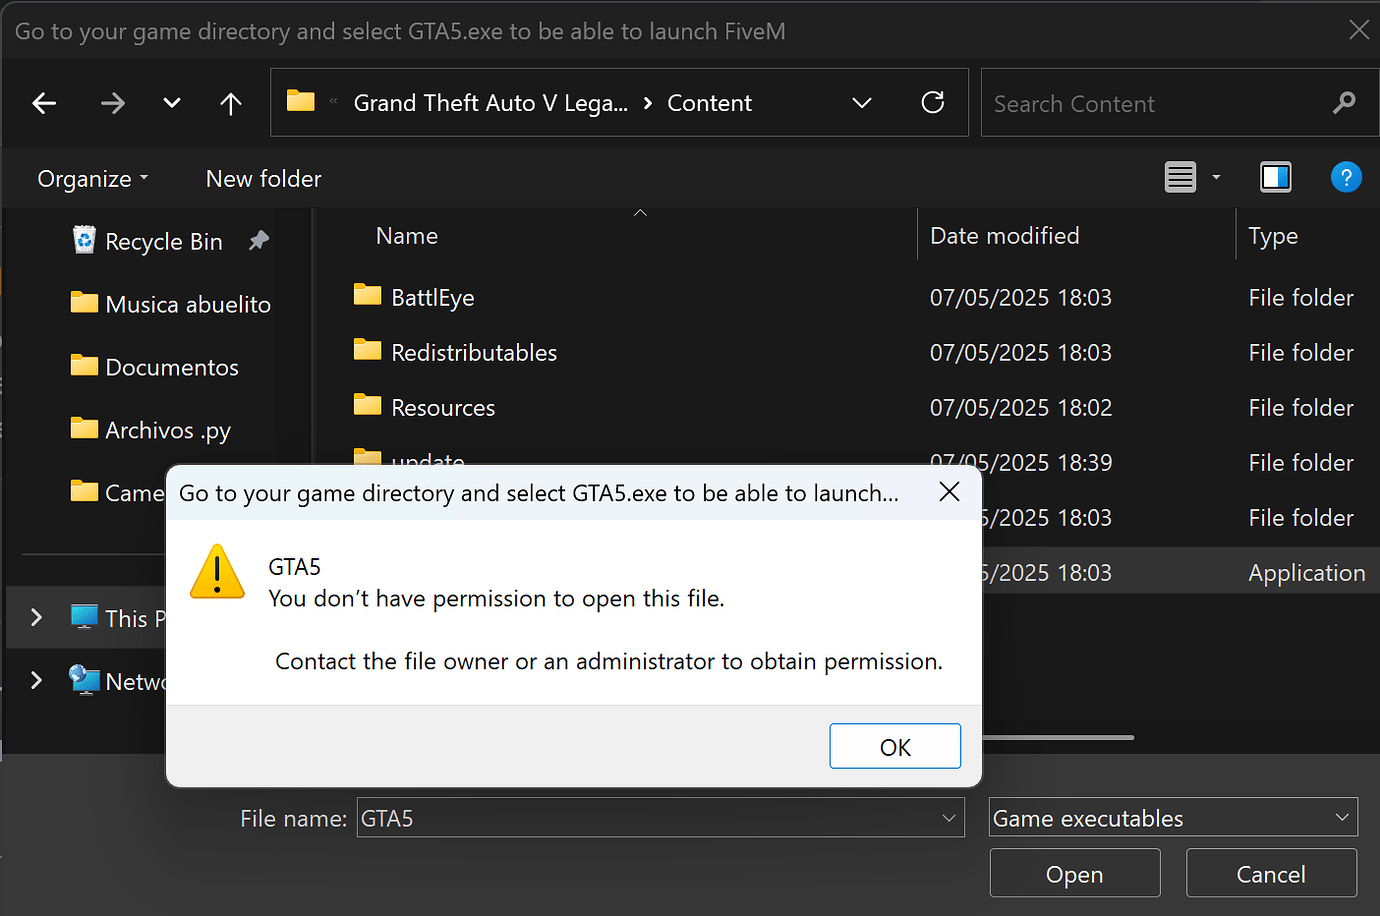The image size is (1380, 916).
Task: Toggle the preview pane on
Action: point(1275,176)
